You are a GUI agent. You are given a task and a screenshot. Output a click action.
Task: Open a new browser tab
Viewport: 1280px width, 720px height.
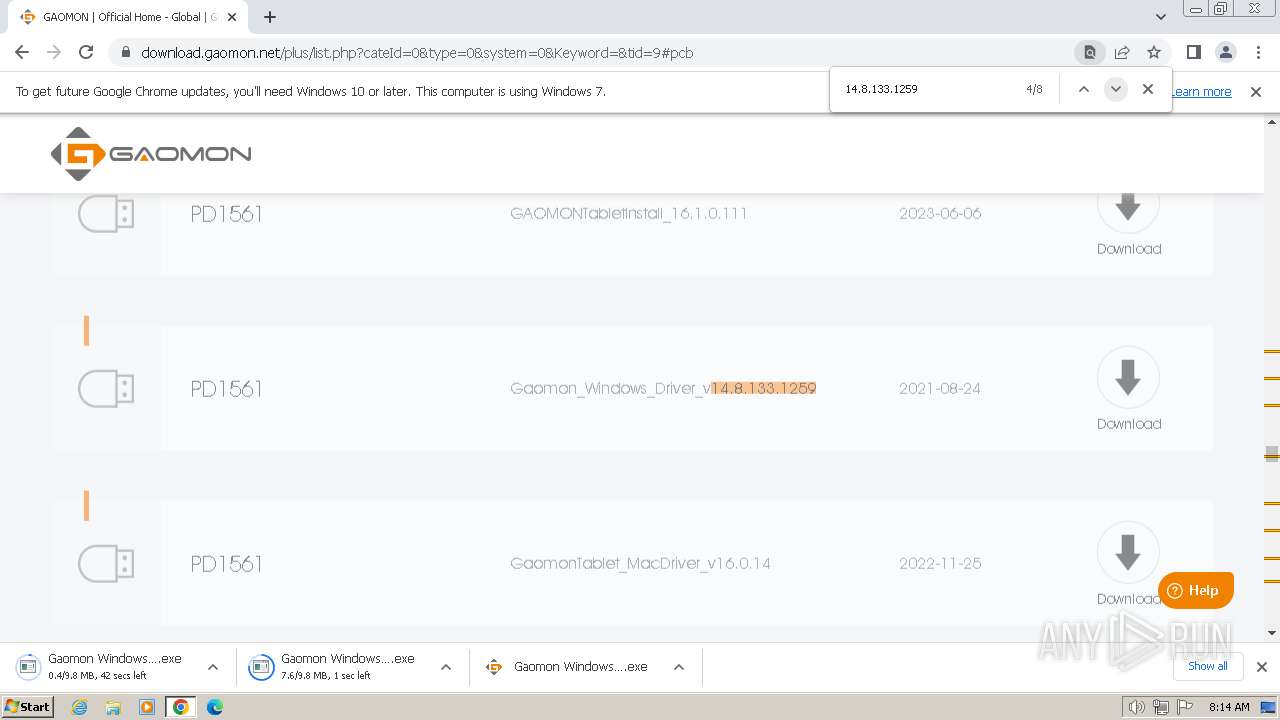pyautogui.click(x=270, y=17)
